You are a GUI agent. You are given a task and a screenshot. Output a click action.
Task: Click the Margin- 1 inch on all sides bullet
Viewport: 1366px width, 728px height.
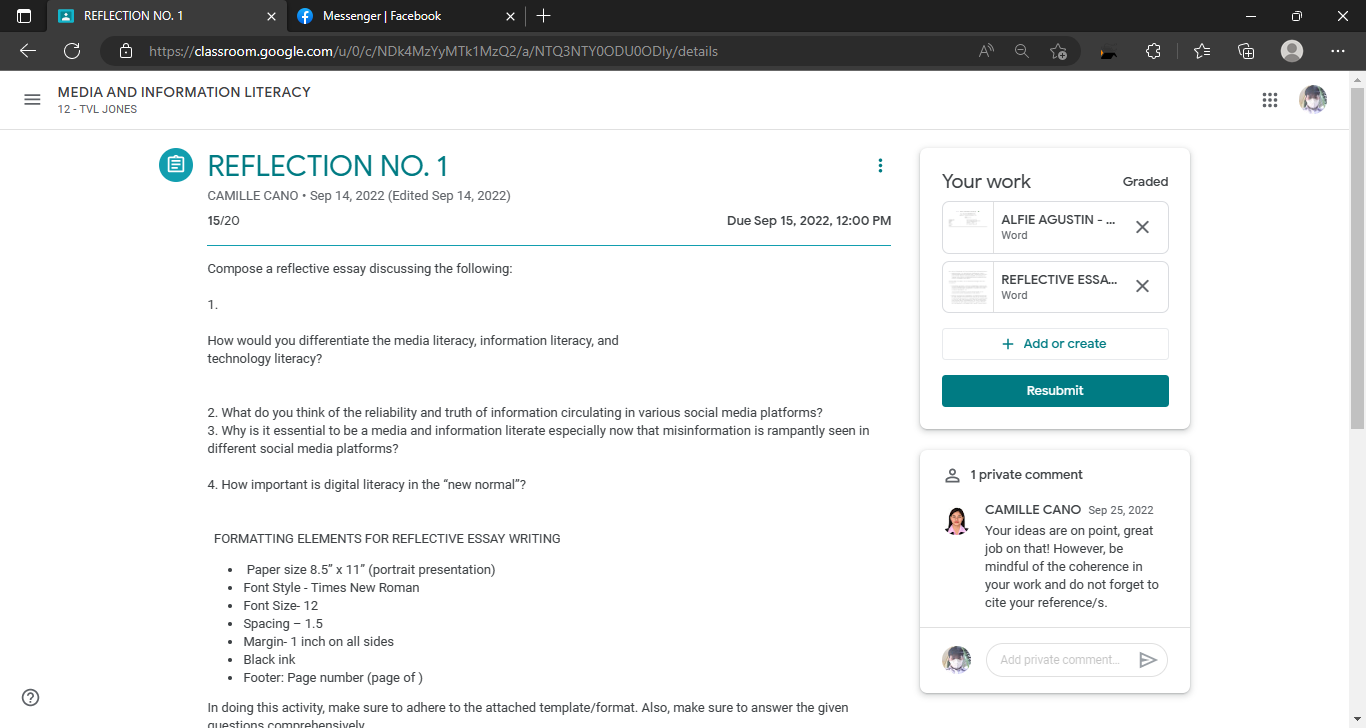click(318, 642)
